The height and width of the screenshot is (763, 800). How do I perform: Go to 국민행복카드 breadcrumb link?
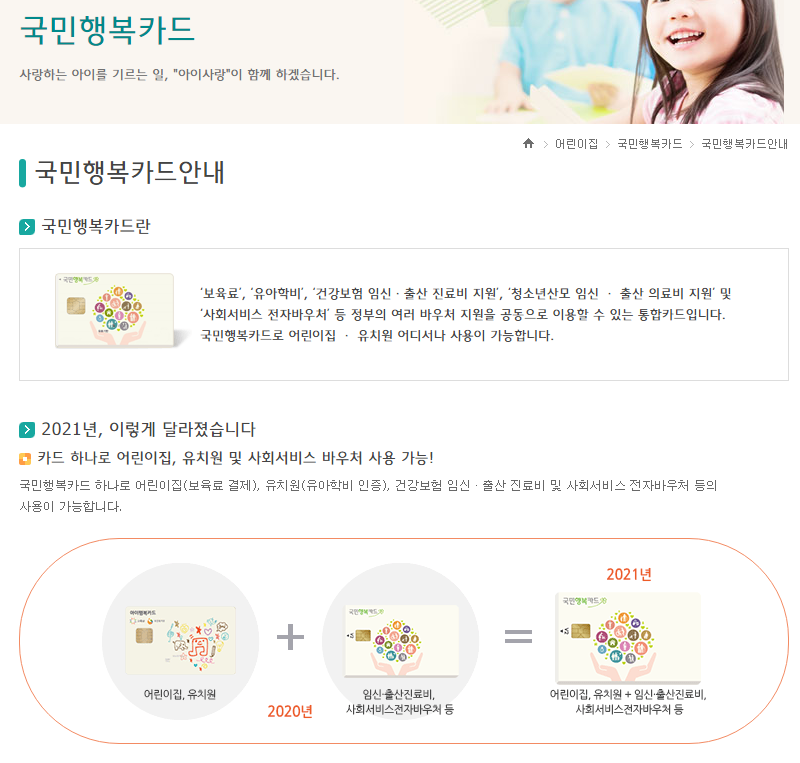[649, 144]
